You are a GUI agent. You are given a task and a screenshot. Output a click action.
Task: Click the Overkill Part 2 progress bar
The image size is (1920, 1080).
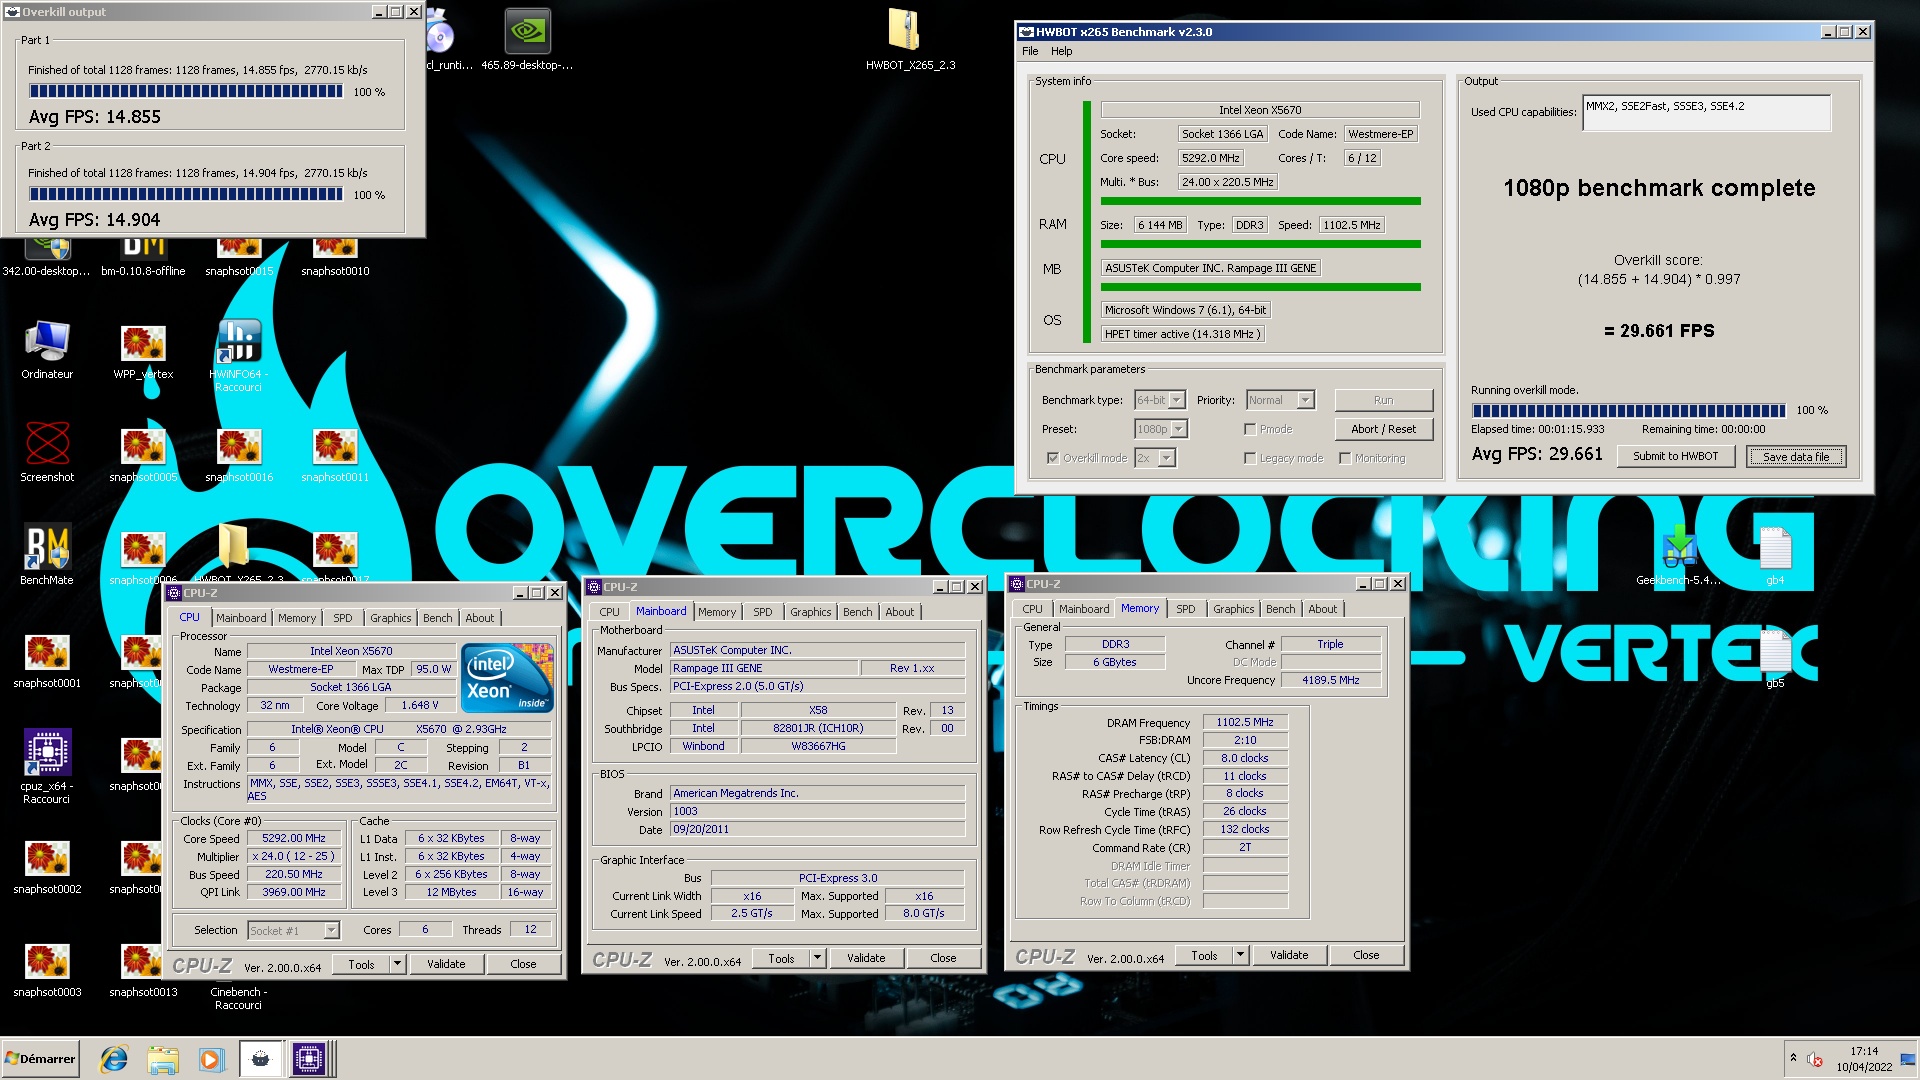[x=186, y=194]
